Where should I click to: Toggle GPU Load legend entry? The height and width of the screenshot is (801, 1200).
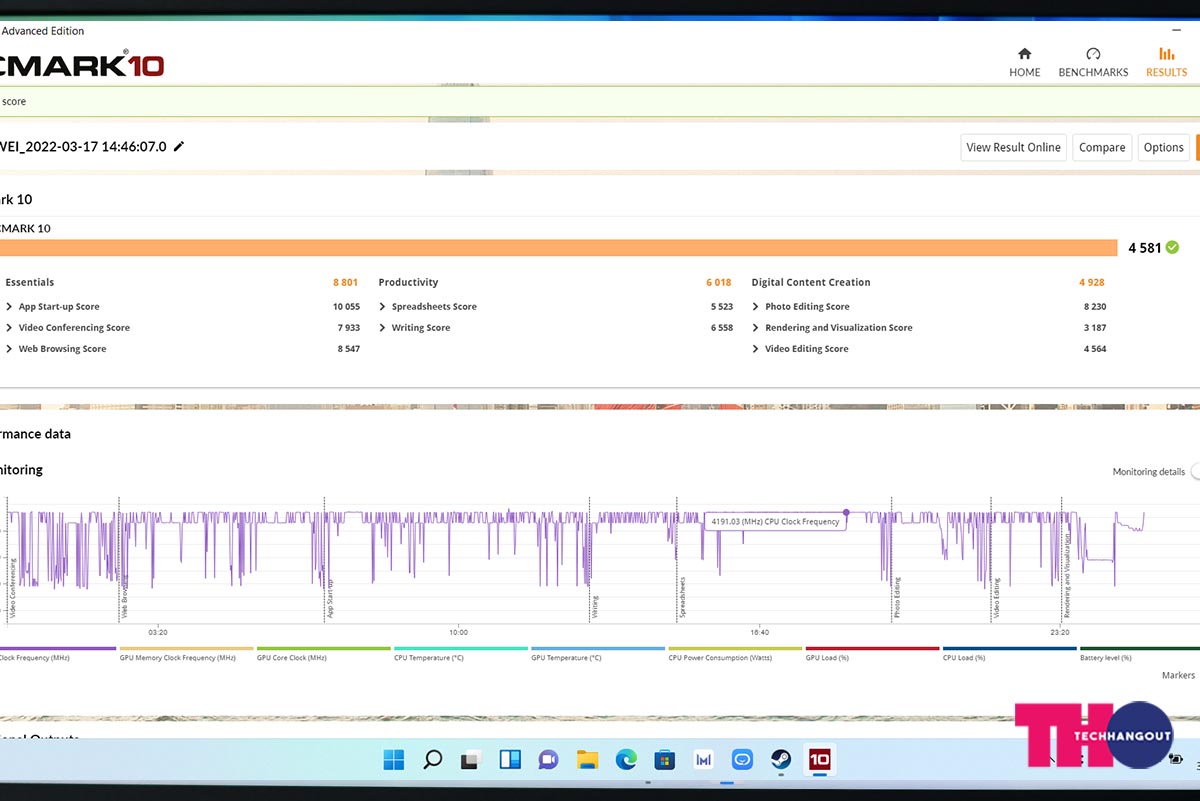(871, 654)
